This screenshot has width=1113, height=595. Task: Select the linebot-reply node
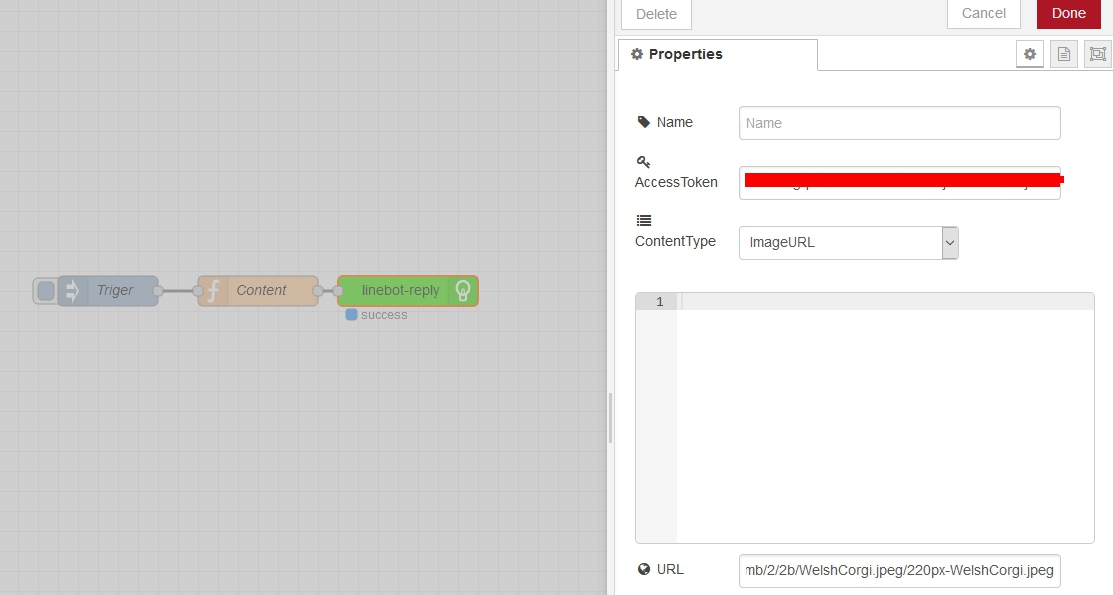(x=407, y=290)
